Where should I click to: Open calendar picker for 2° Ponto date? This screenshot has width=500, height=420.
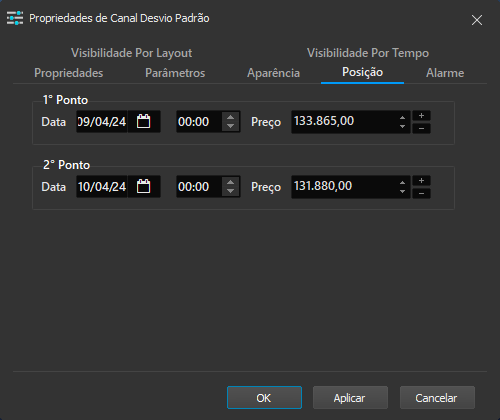[144, 186]
